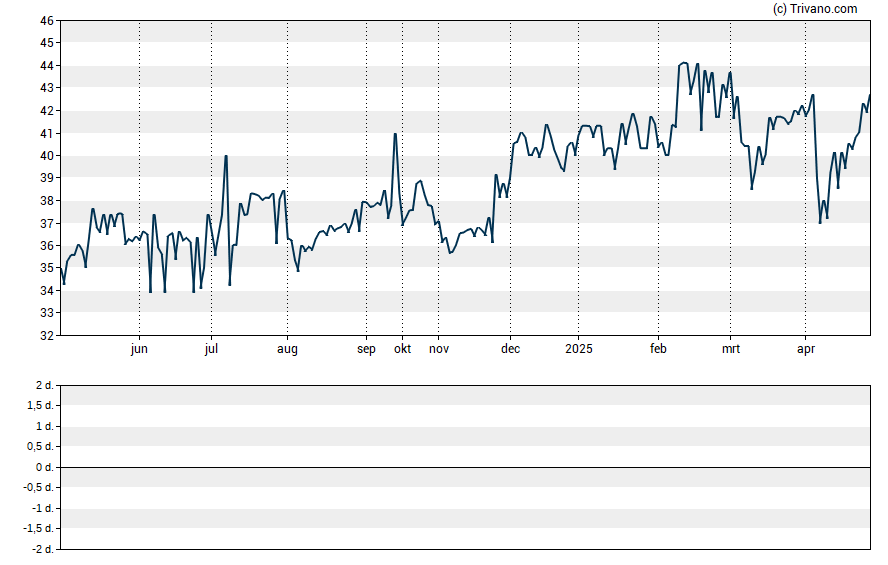Image resolution: width=888 pixels, height=565 pixels.
Task: Click the '-1 d.' lower chart label
Action: [x=43, y=508]
